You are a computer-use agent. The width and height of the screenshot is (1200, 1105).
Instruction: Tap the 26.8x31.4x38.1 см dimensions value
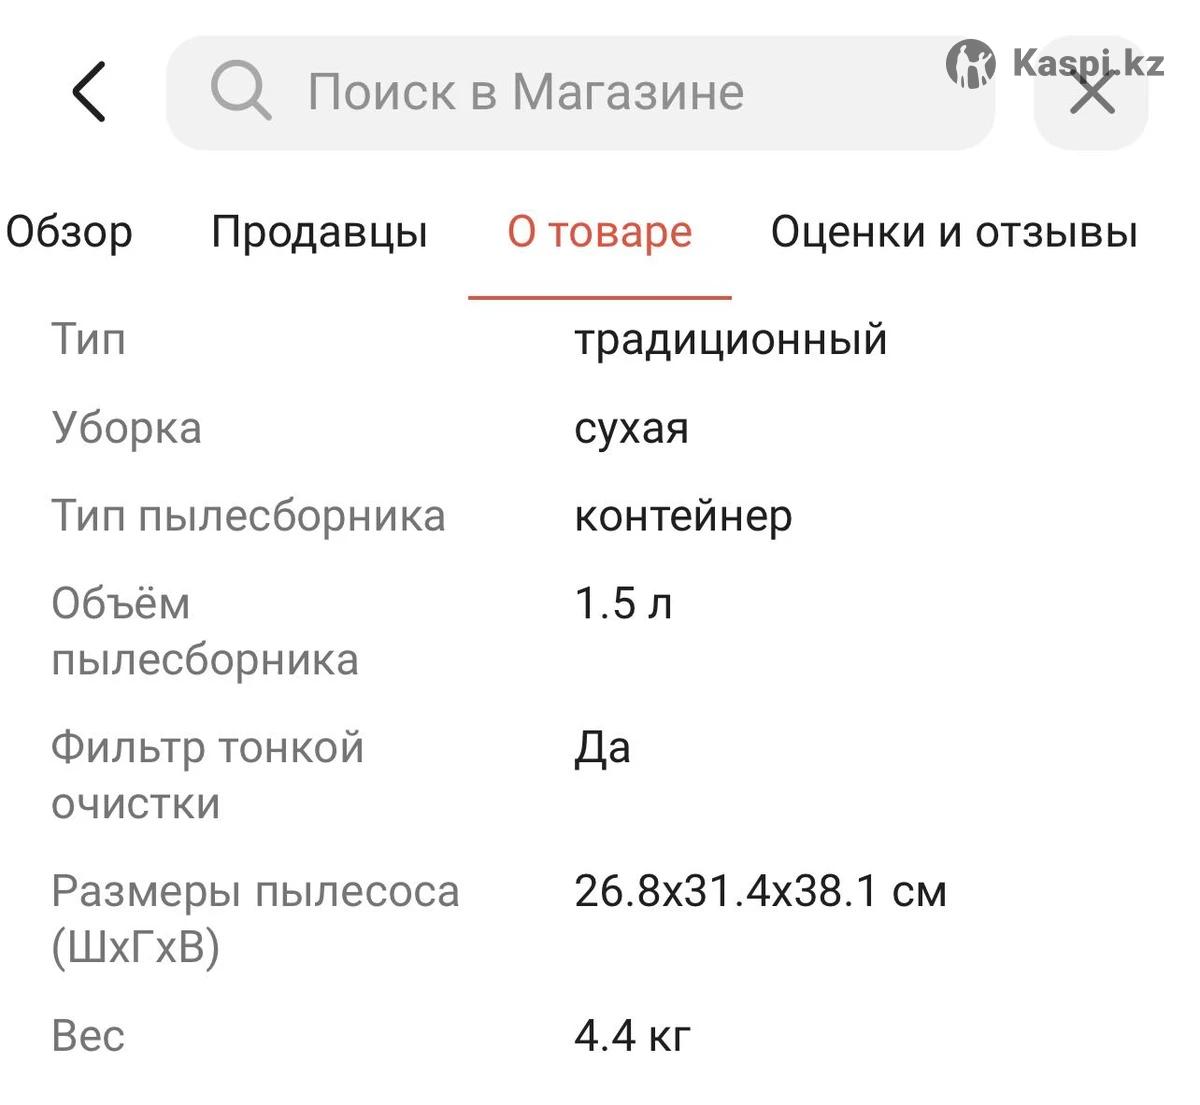tap(760, 891)
